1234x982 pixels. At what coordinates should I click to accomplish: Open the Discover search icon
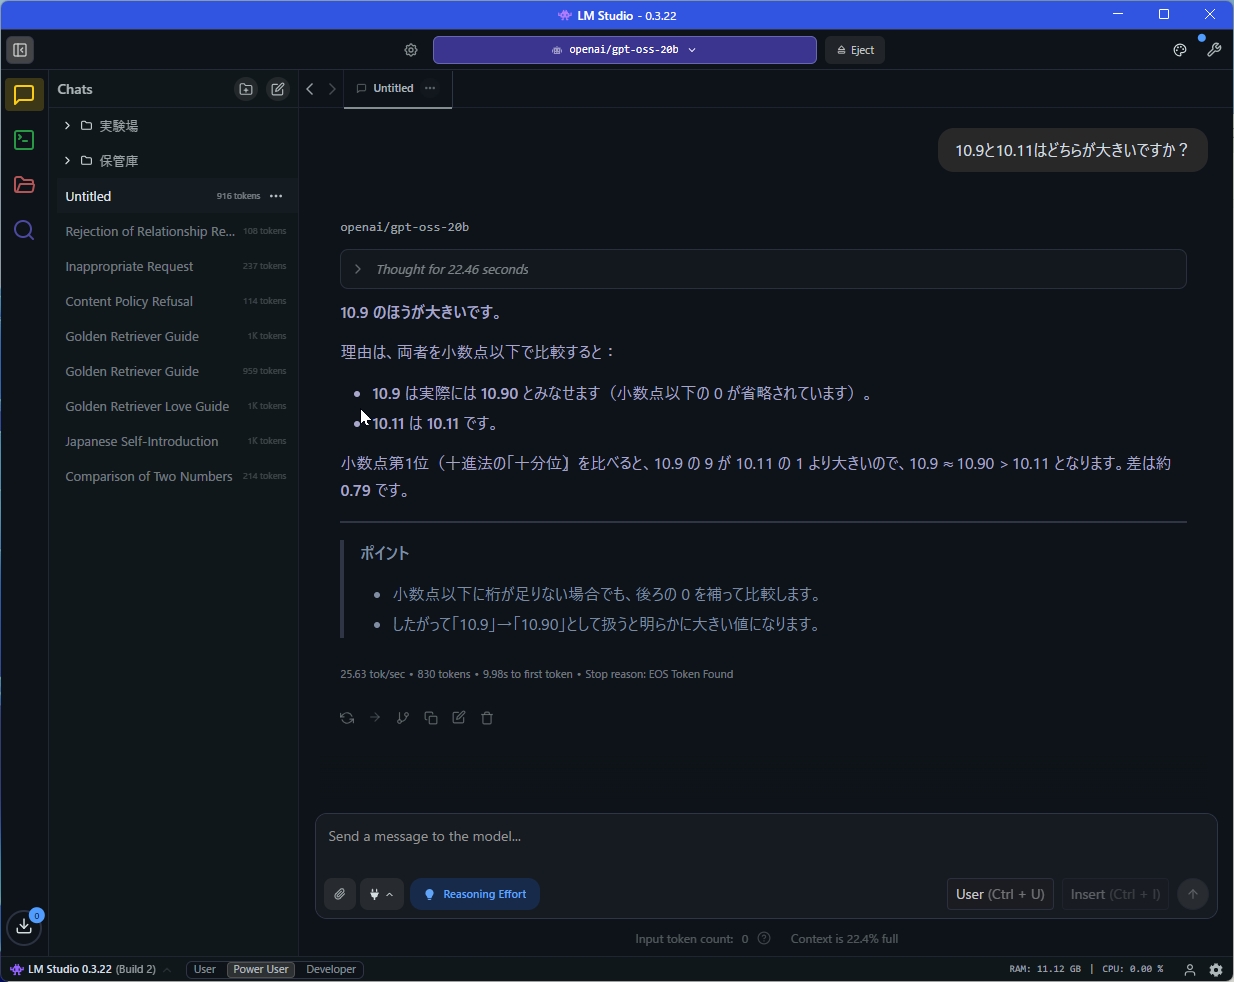24,231
